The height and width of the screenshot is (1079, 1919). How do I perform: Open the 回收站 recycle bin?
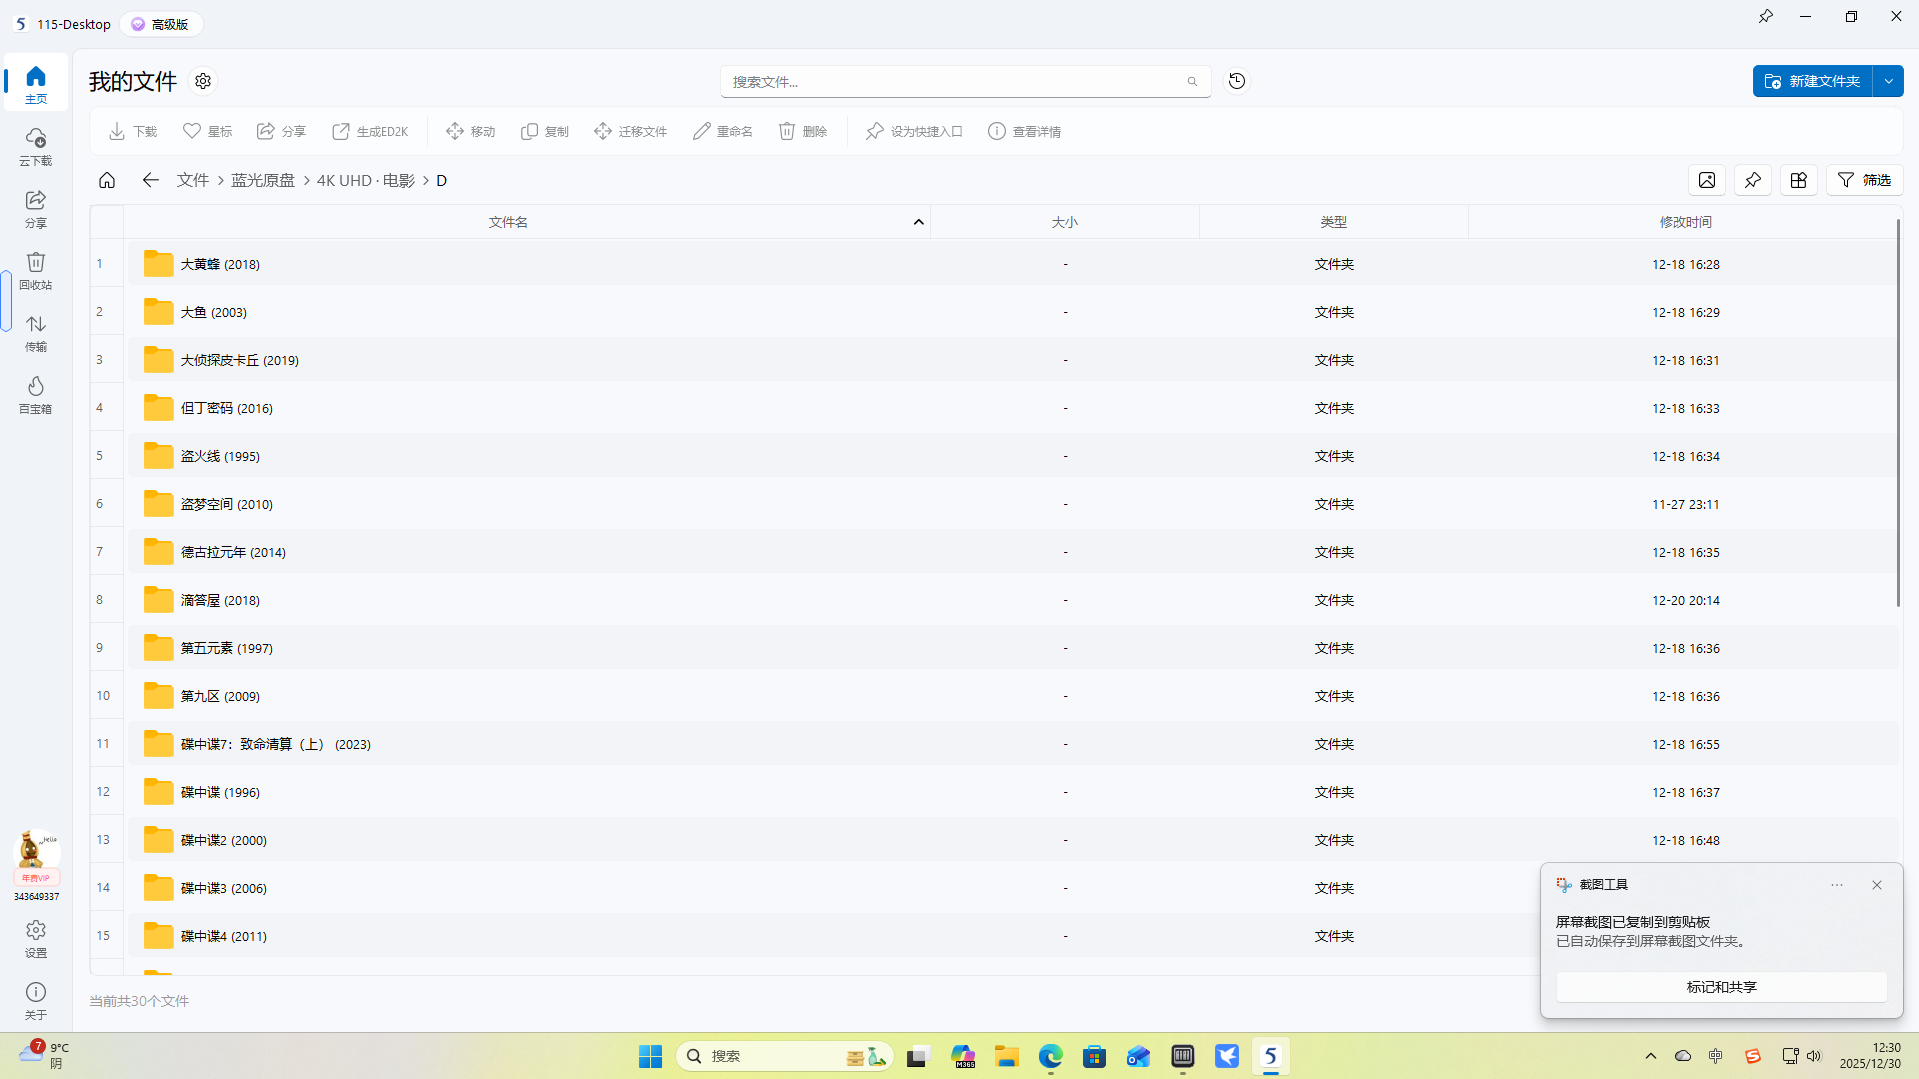(x=36, y=270)
